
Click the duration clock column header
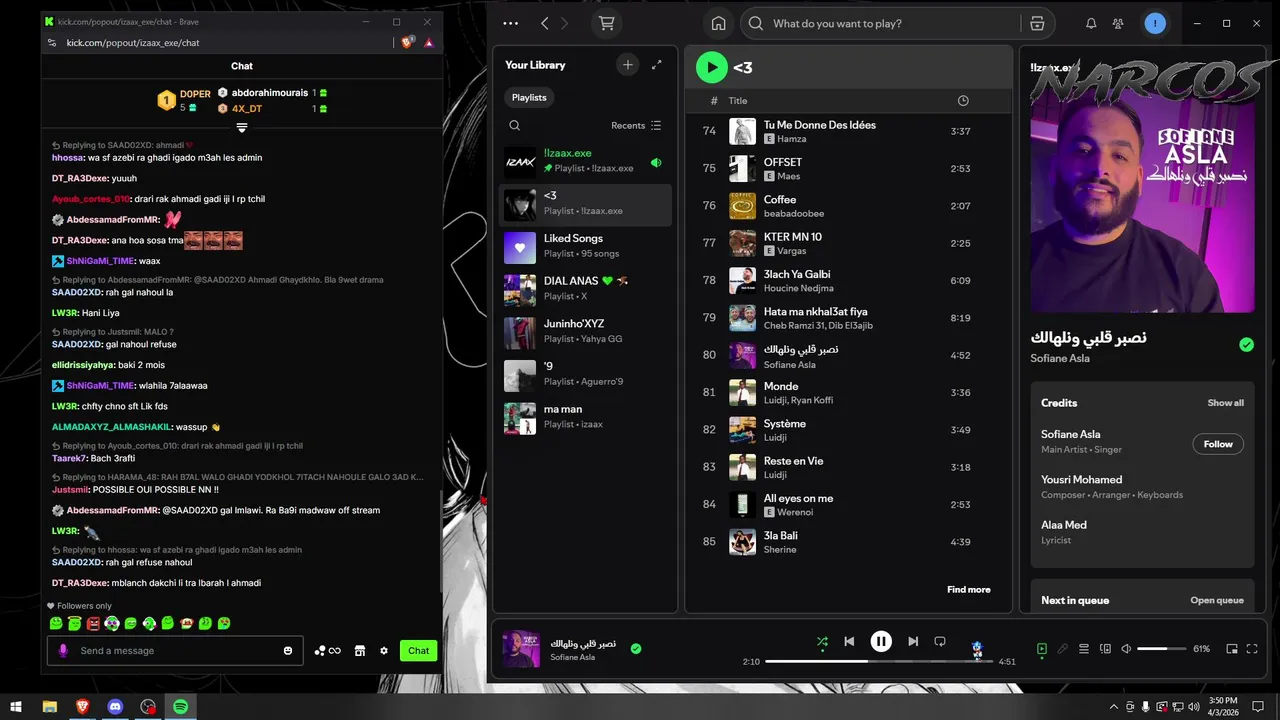click(x=963, y=101)
